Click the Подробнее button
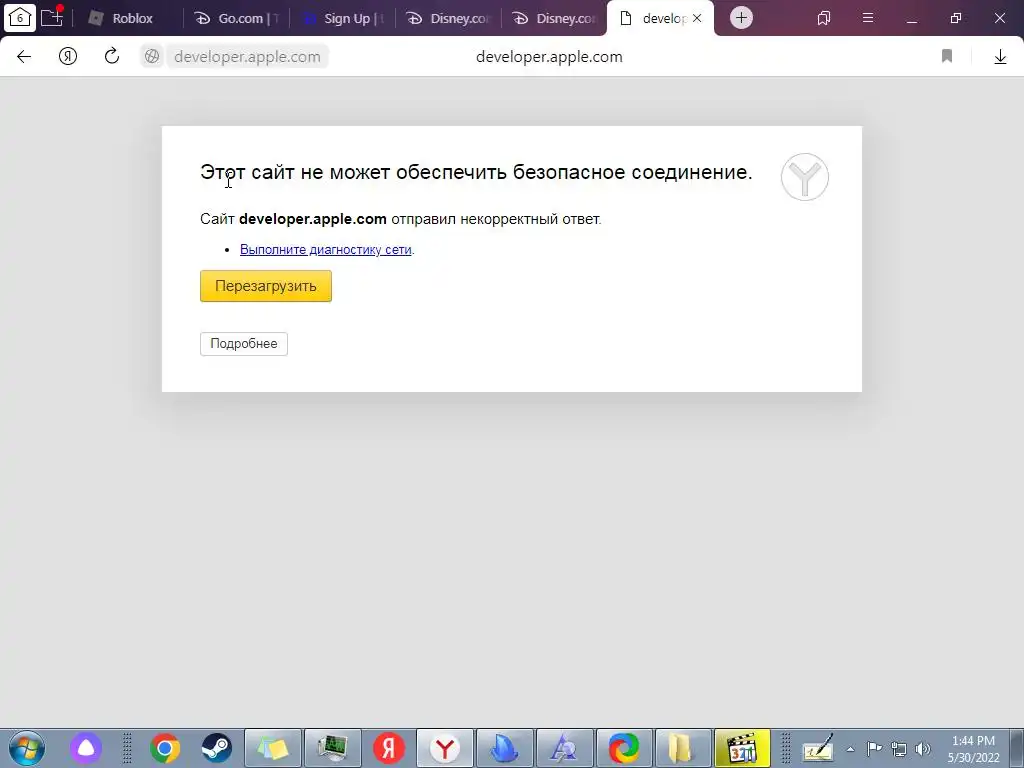The width and height of the screenshot is (1024, 768). [244, 344]
